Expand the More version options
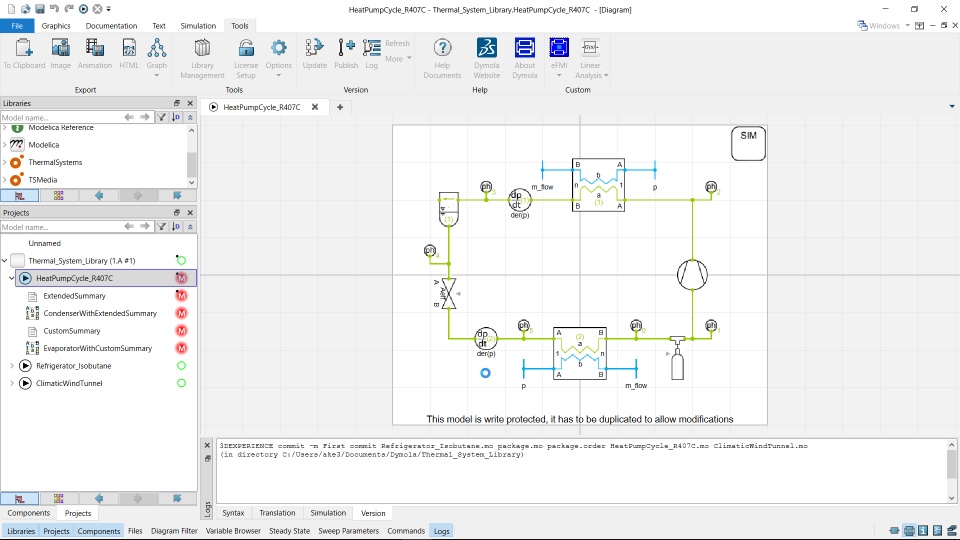Image resolution: width=960 pixels, height=540 pixels. (x=398, y=59)
